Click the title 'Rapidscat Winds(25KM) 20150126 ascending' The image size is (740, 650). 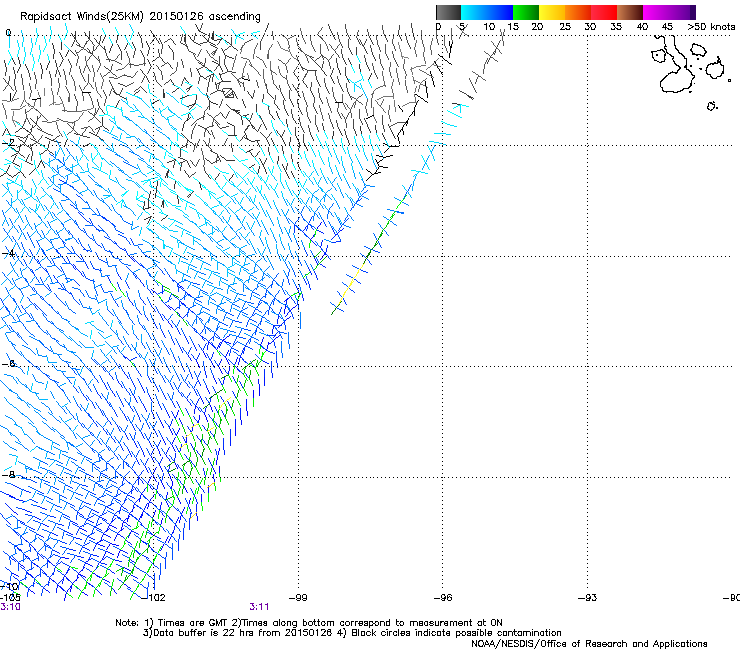(140, 16)
